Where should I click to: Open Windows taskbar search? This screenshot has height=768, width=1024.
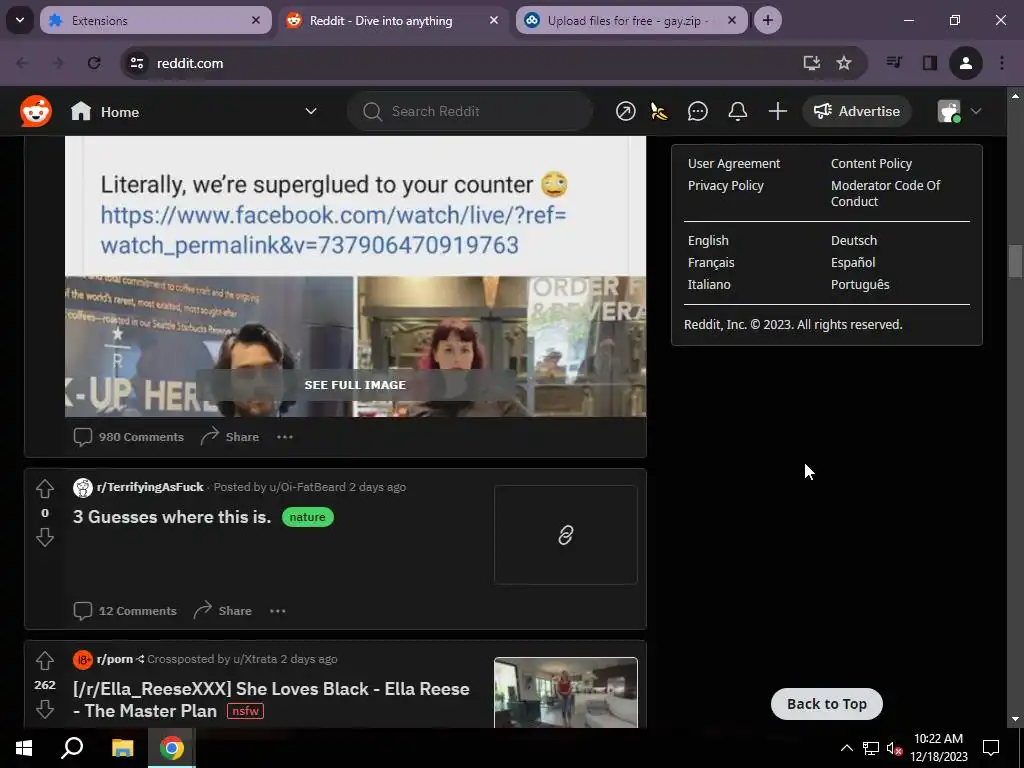coord(72,748)
